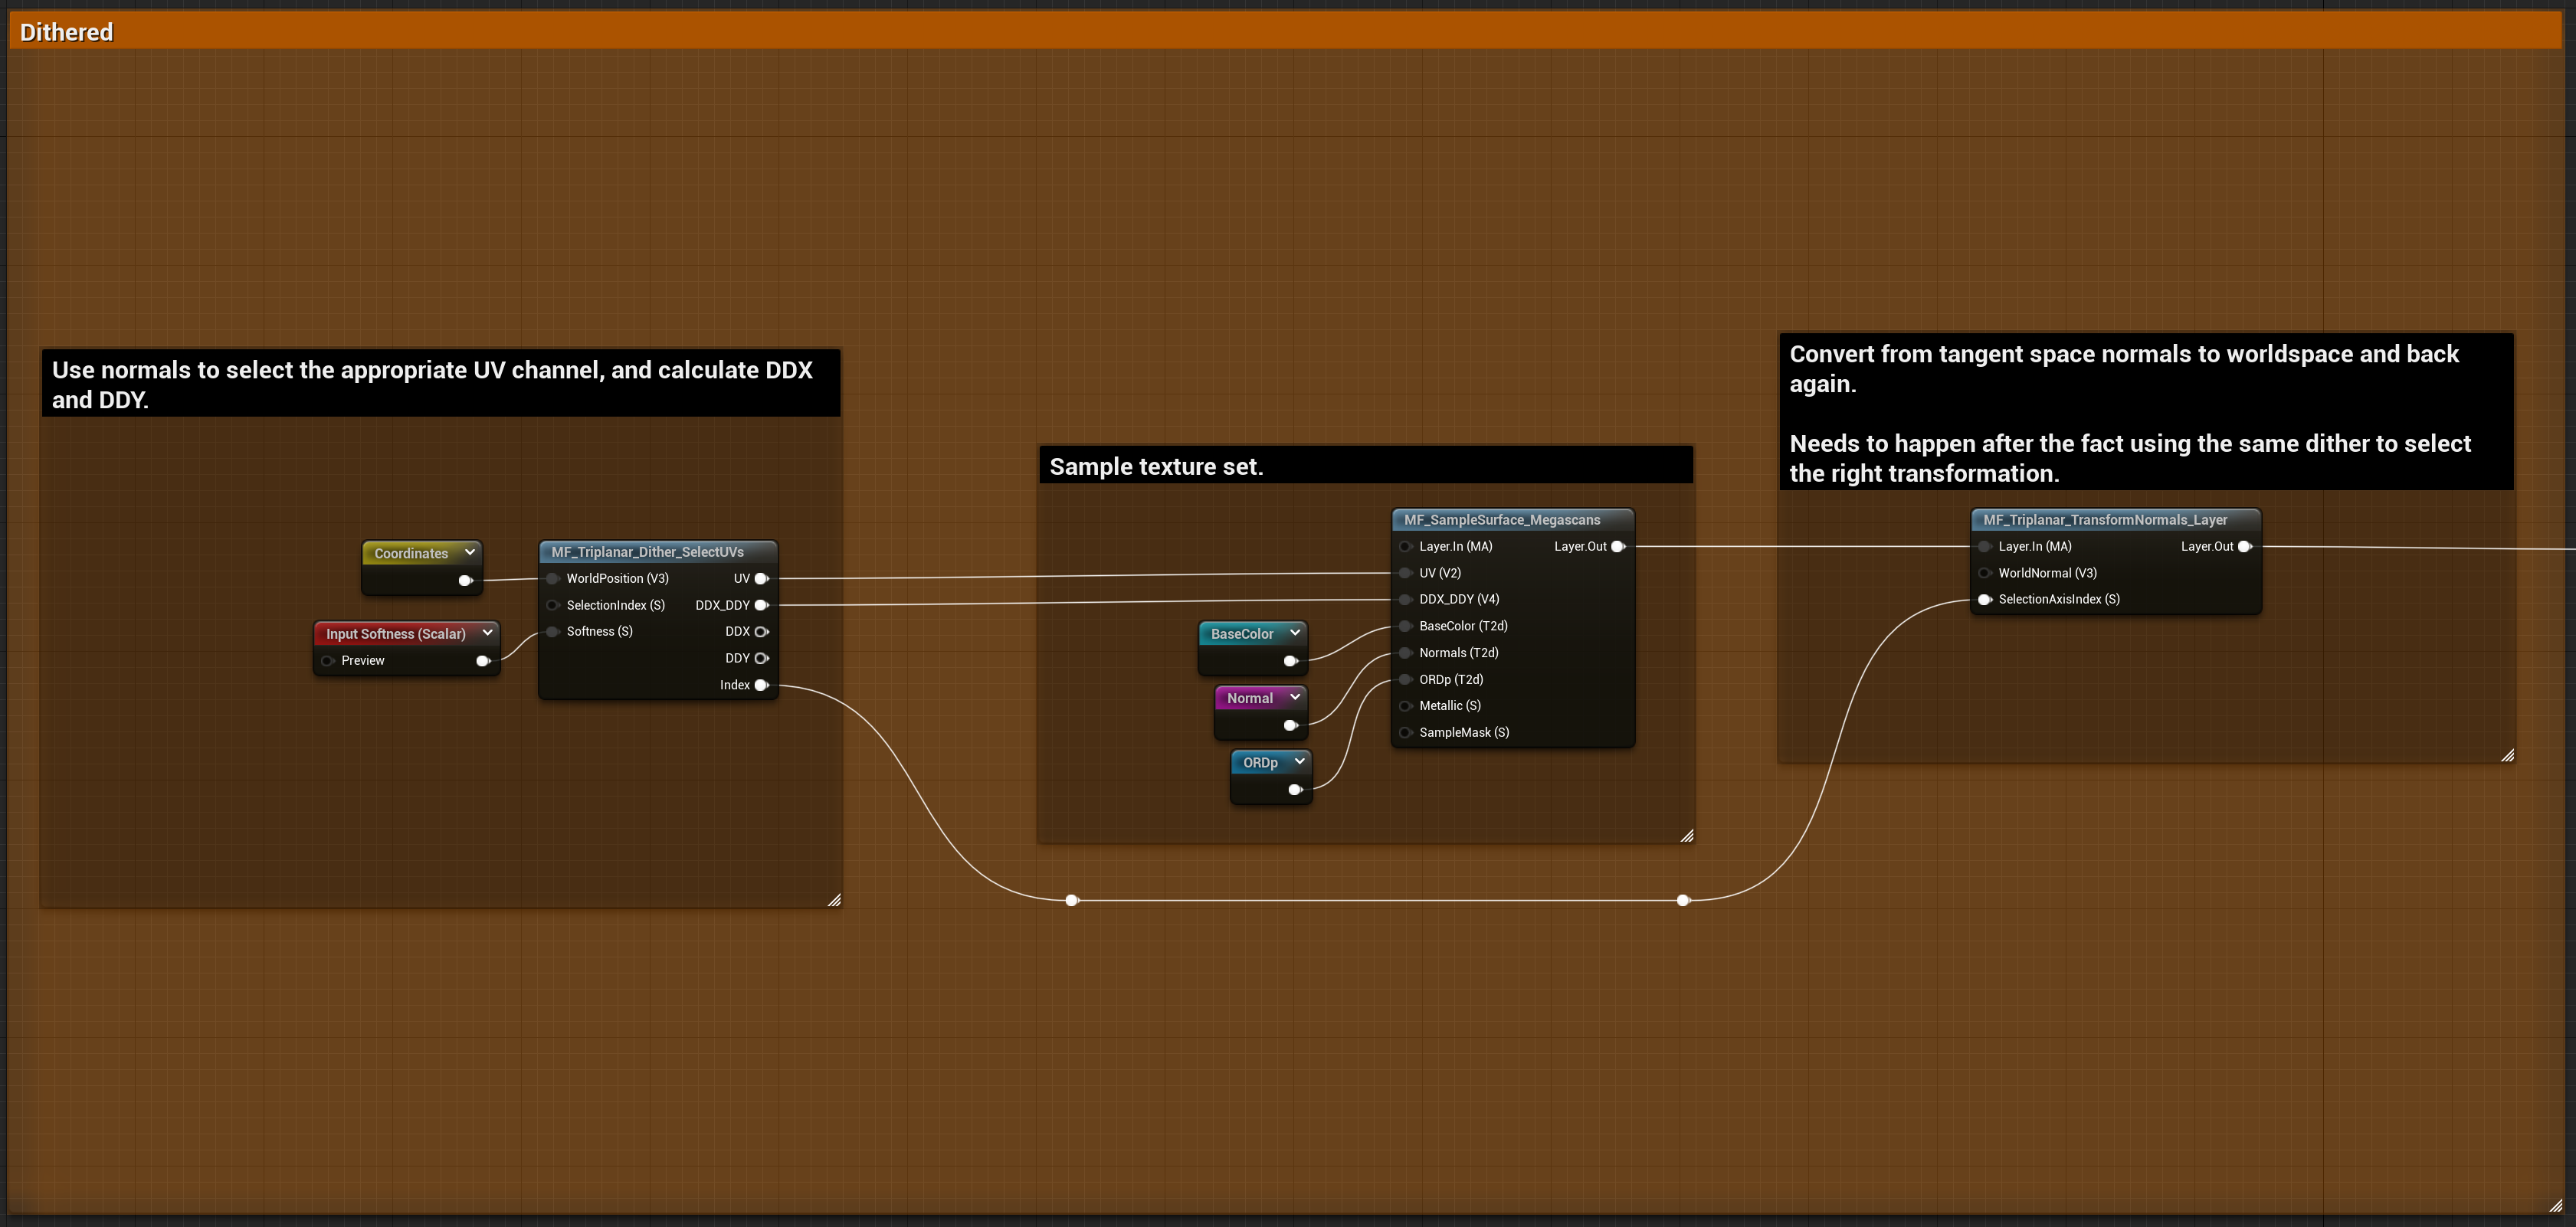
Task: Click the SampleMask (S) input pin
Action: click(x=1405, y=733)
